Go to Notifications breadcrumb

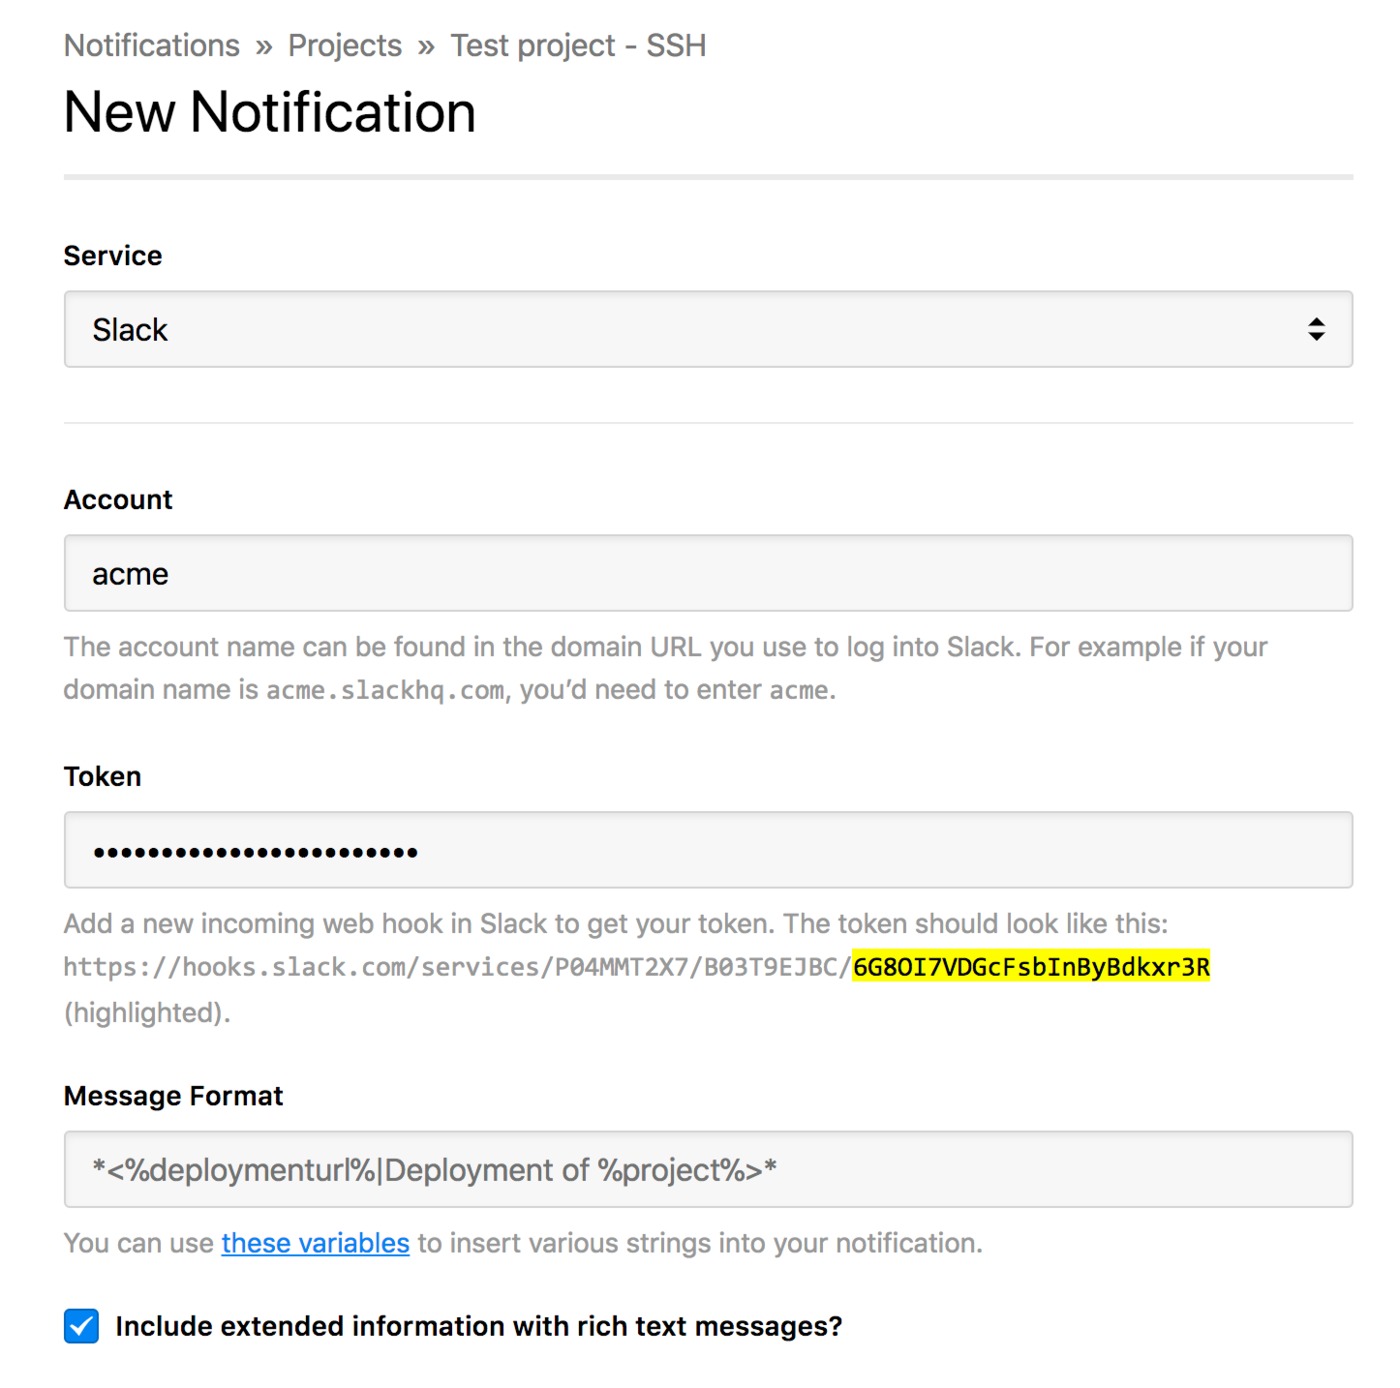tap(152, 46)
